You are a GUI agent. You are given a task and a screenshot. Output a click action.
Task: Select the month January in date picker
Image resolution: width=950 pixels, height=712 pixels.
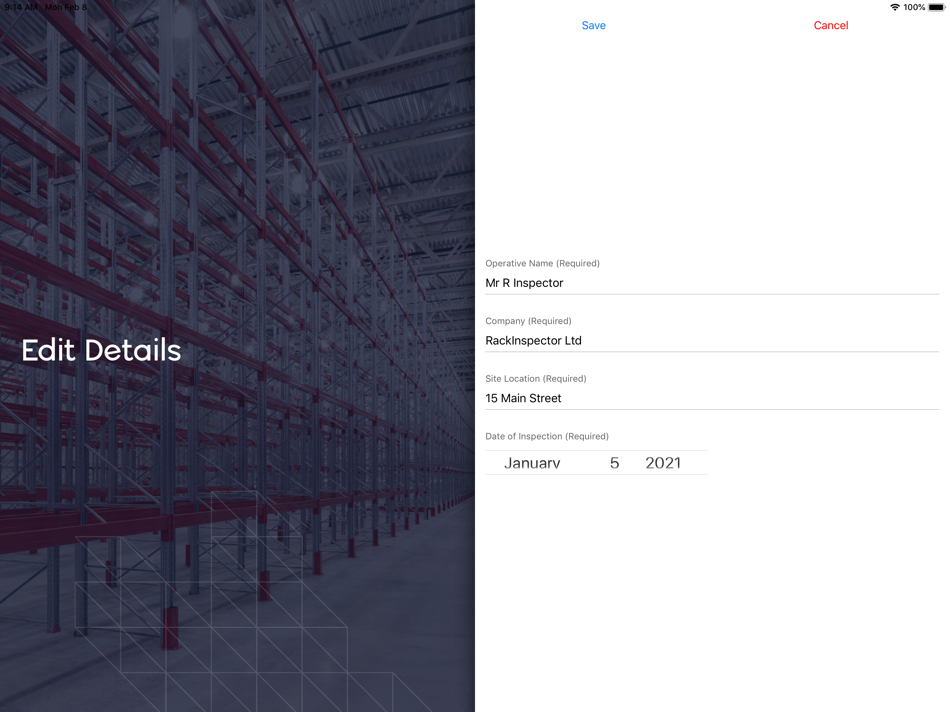coord(532,463)
